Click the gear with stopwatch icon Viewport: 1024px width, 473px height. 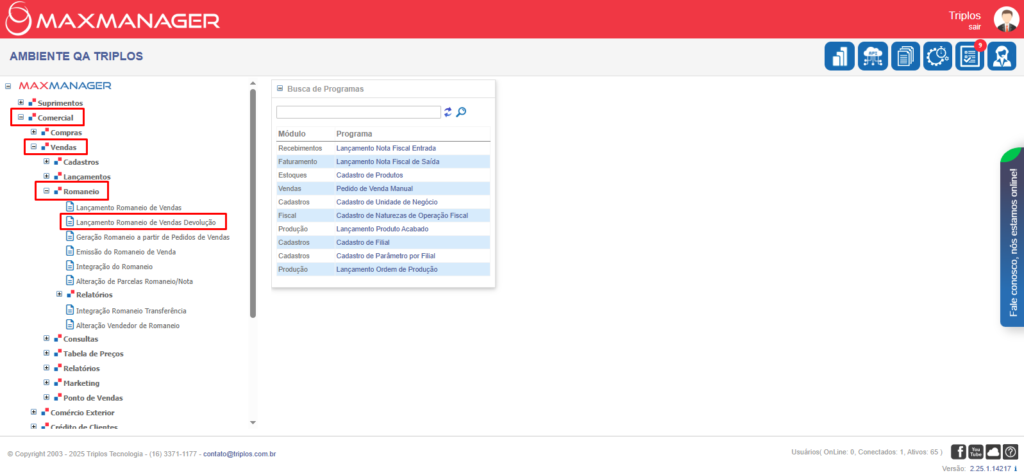click(x=938, y=57)
